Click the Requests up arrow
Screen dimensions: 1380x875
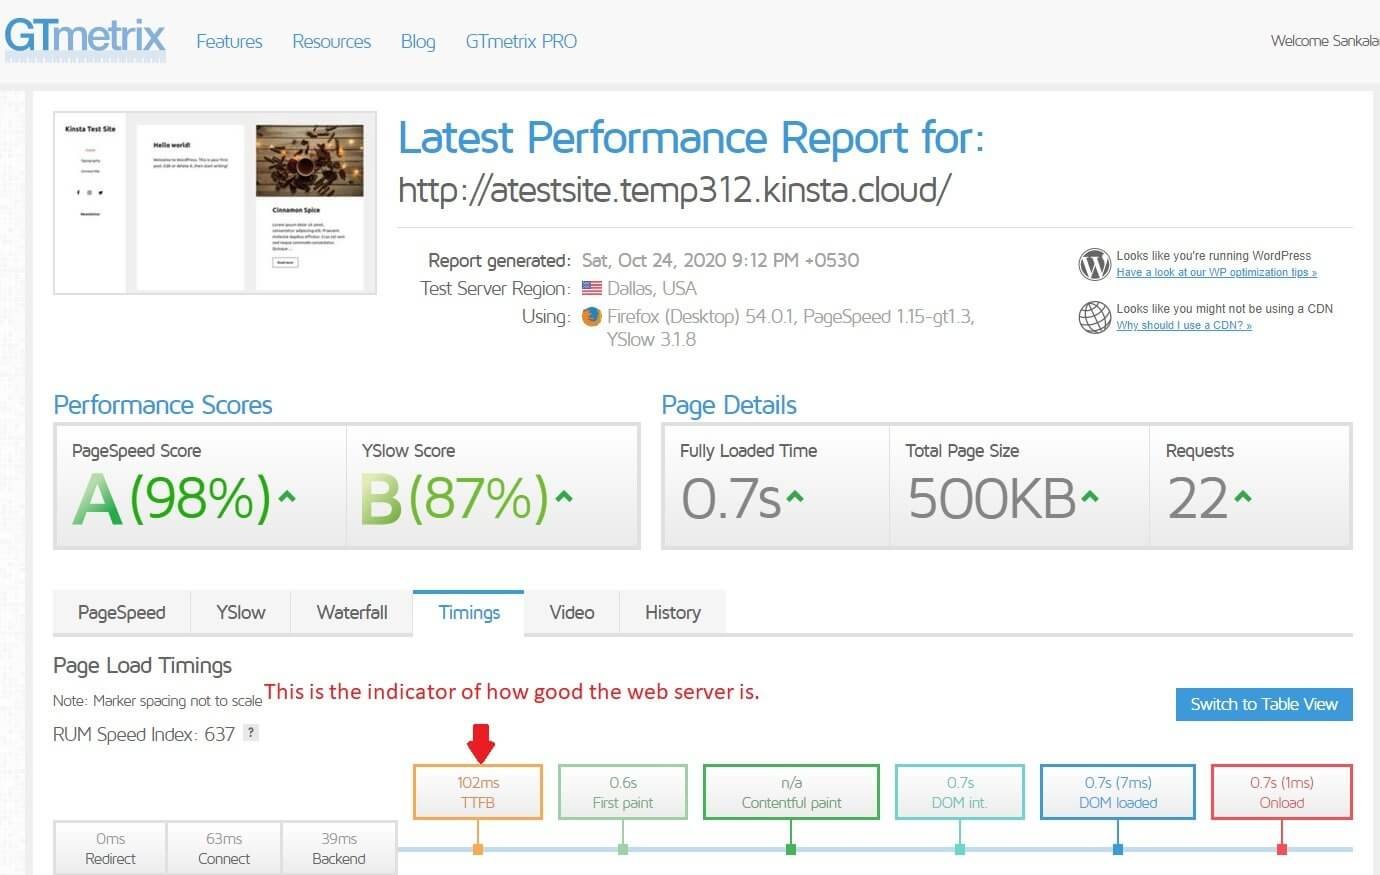click(1242, 496)
